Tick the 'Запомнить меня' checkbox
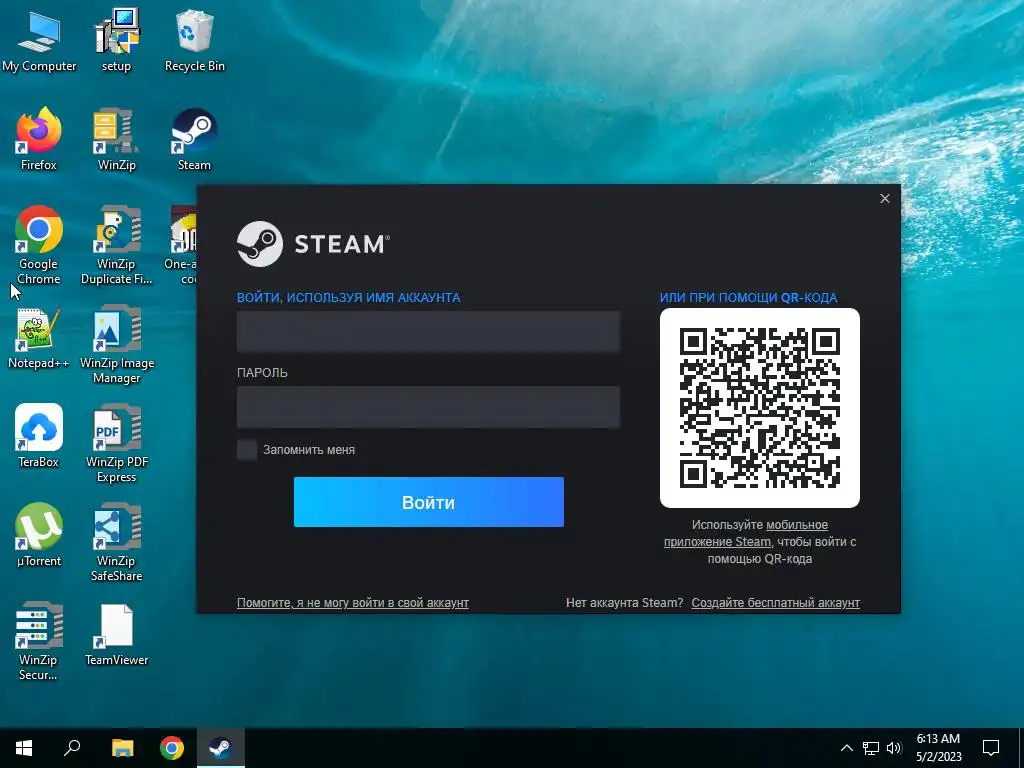Viewport: 1024px width, 768px height. click(x=247, y=450)
